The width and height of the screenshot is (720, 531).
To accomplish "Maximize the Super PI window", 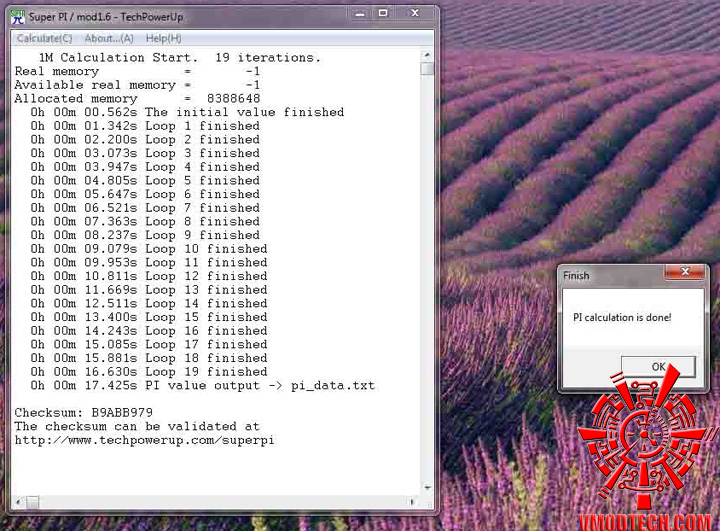I will (x=383, y=14).
